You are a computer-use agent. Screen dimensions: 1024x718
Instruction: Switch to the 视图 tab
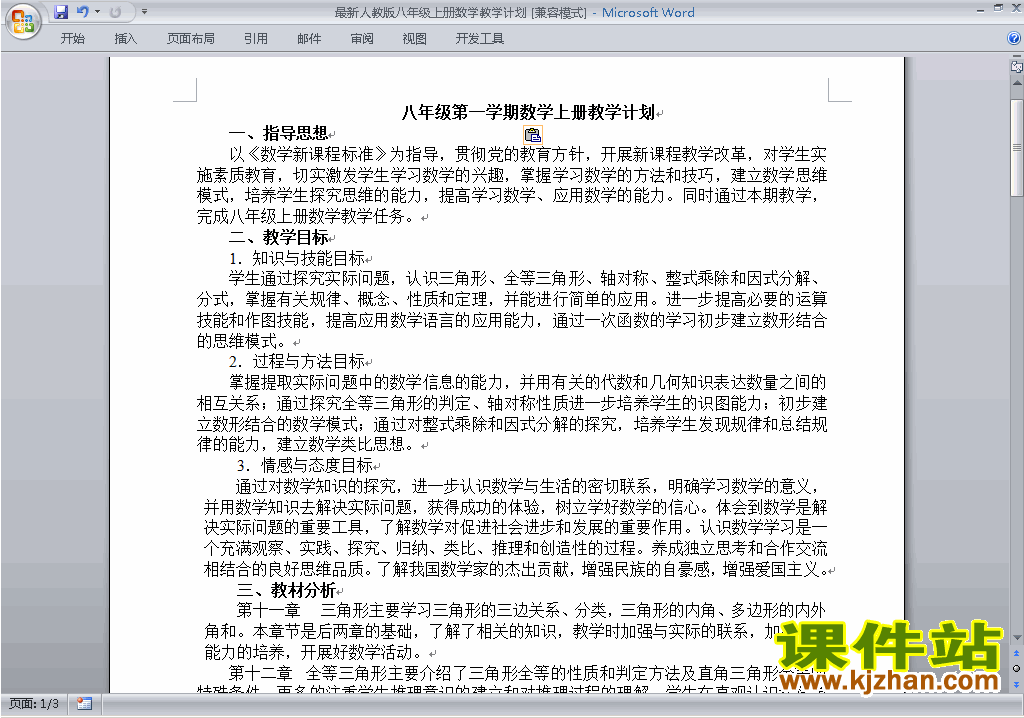414,39
